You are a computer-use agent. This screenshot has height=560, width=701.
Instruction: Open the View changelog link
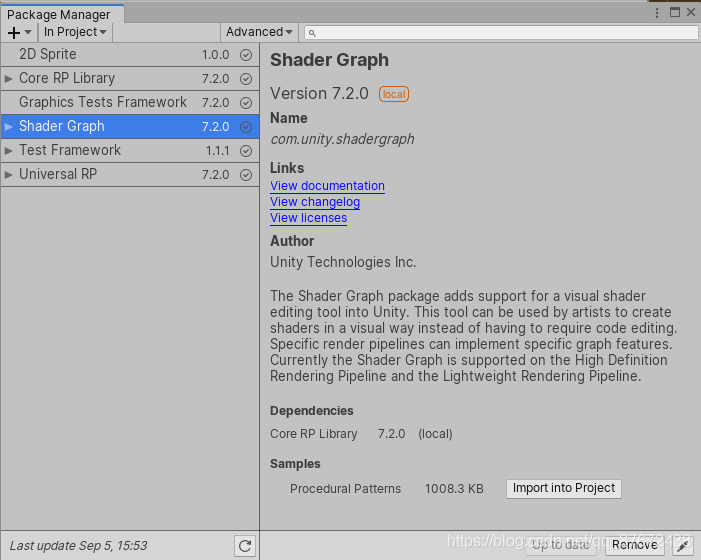(x=315, y=202)
